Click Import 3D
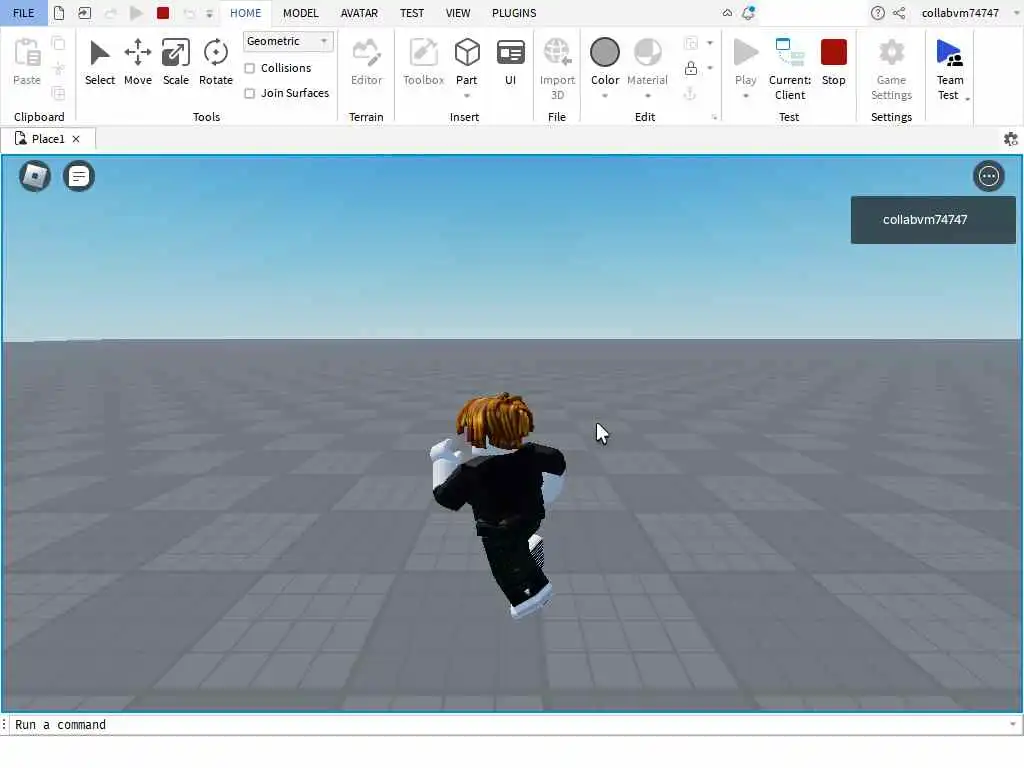Viewport: 1024px width, 768px height. coord(557,69)
